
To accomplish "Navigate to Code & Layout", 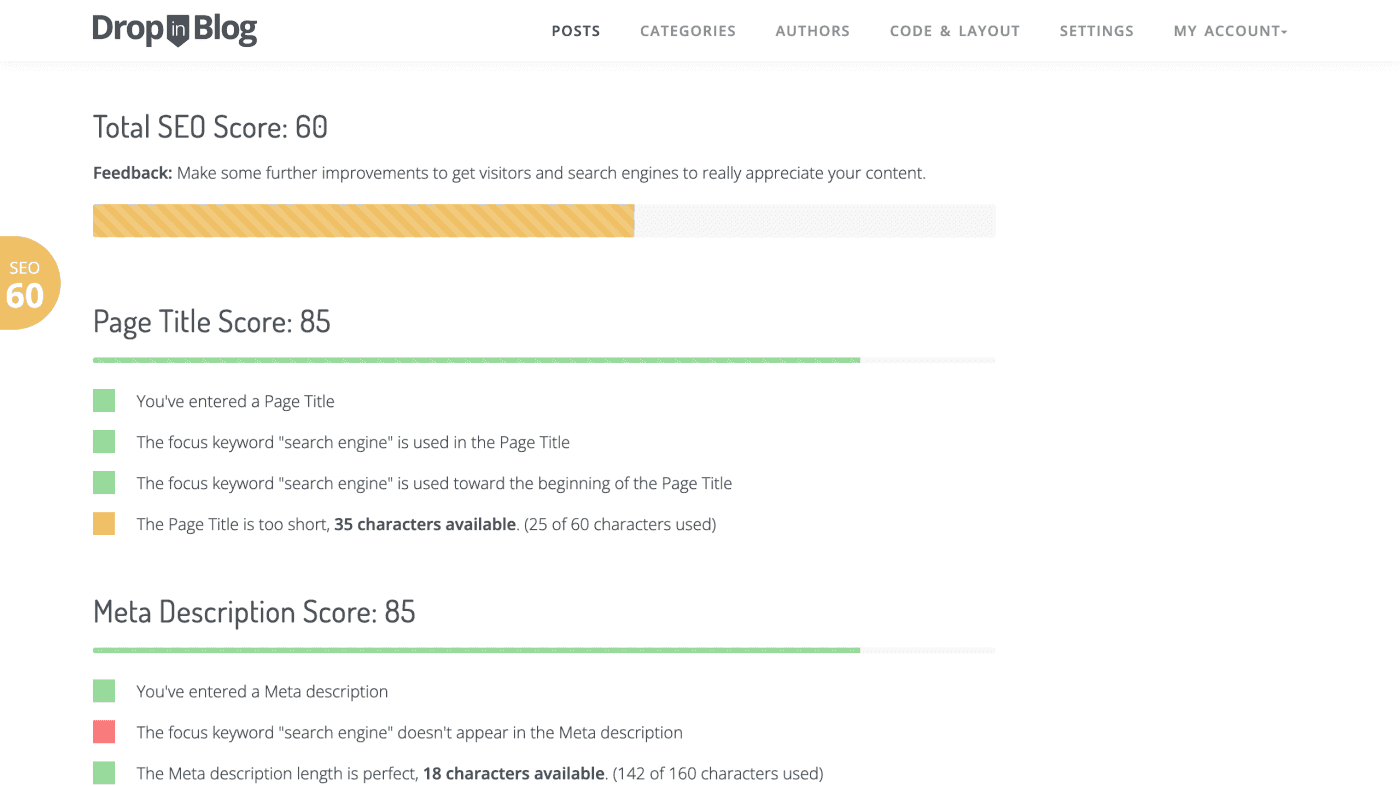I will click(x=955, y=31).
